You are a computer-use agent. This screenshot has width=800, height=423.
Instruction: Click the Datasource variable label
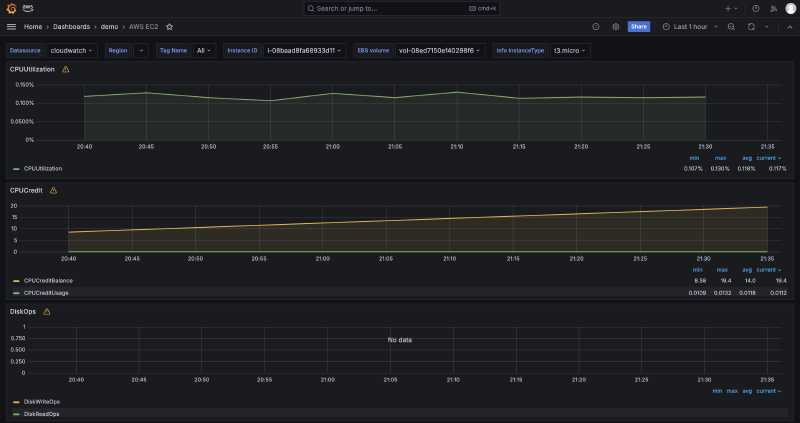point(25,51)
